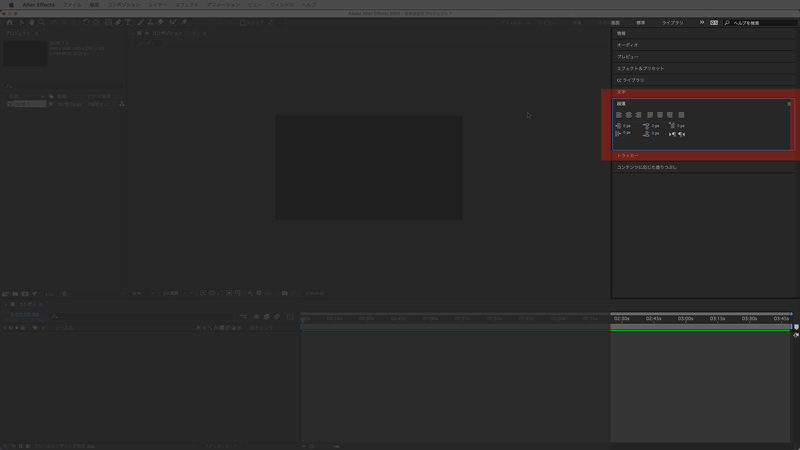Select the Selection arrow tool

pyautogui.click(x=21, y=21)
